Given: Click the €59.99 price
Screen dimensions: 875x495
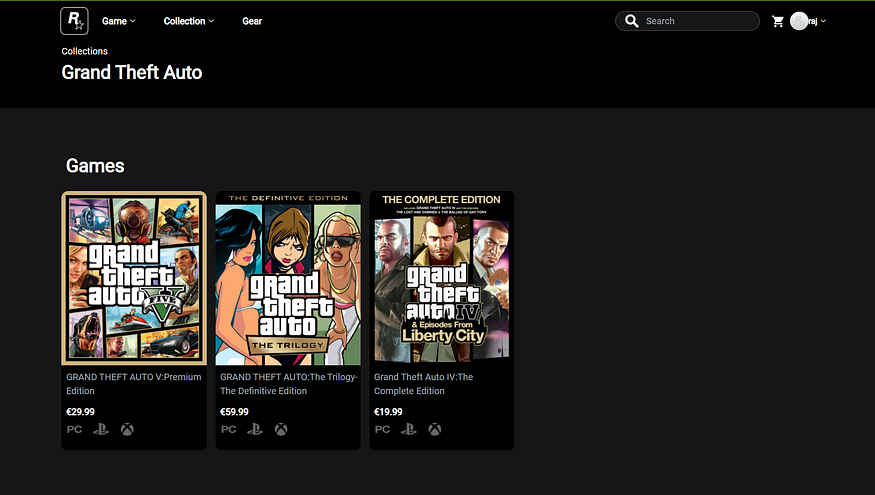Looking at the screenshot, I should point(234,412).
